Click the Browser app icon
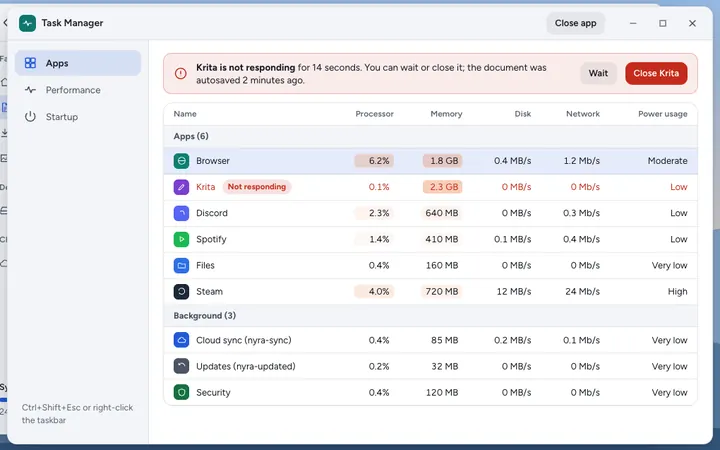 pos(181,161)
